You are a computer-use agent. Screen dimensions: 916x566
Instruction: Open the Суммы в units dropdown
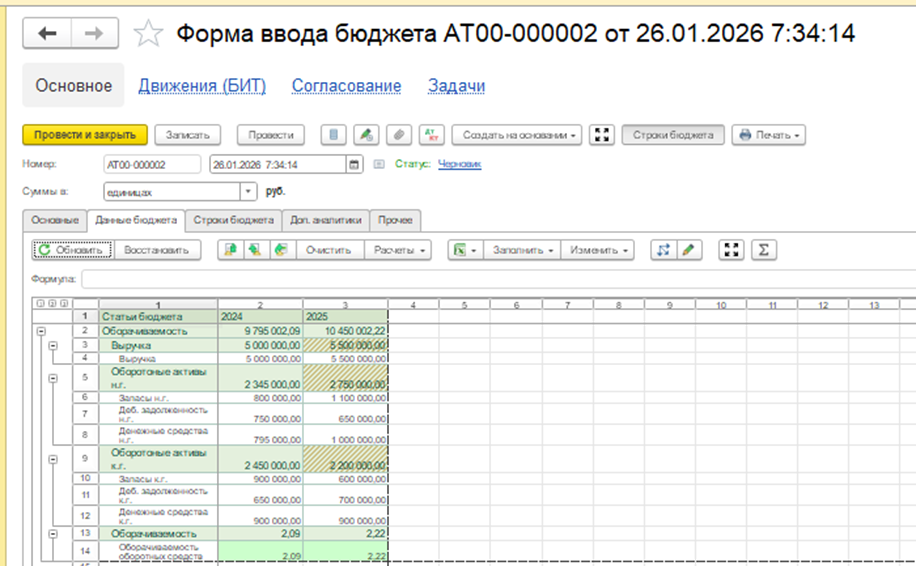[x=248, y=191]
